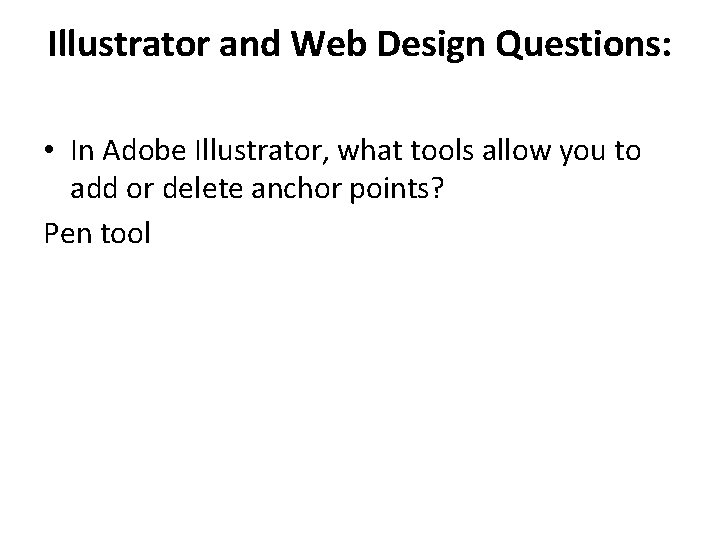Click the word "what" in the question
720x540 pixels.
pos(369,150)
